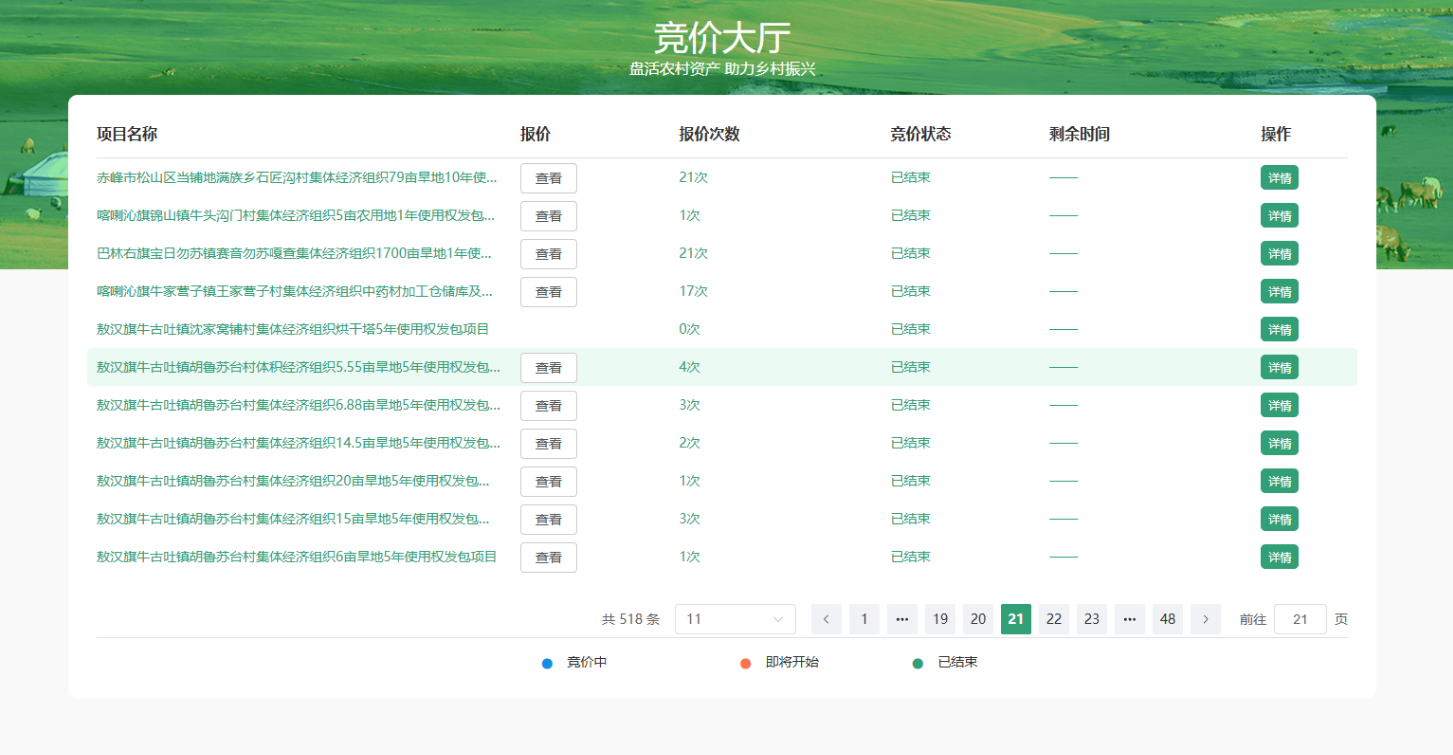Open project link 敖汉旗牛古吐镇沈家窝铺村烘干塔
Screen dimensions: 1453x755
[293, 329]
